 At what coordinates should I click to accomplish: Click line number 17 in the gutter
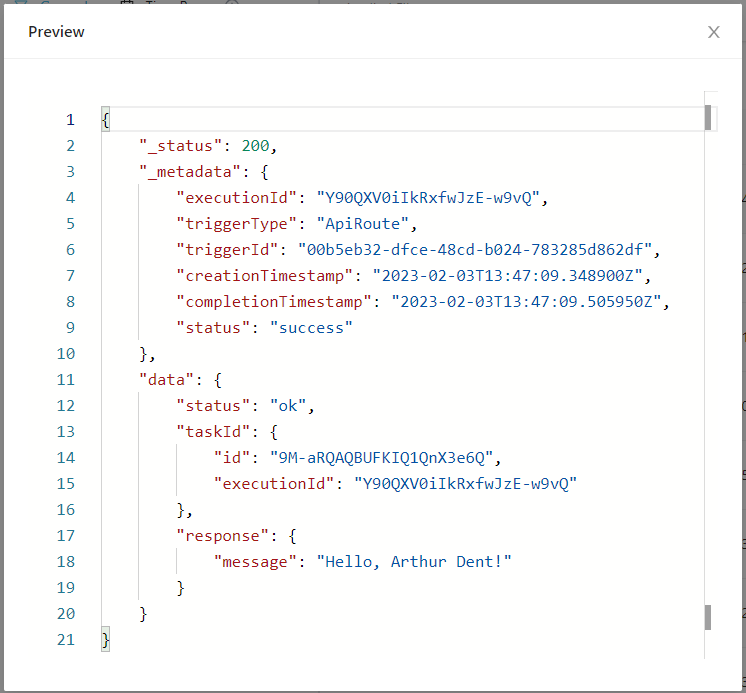tap(66, 536)
